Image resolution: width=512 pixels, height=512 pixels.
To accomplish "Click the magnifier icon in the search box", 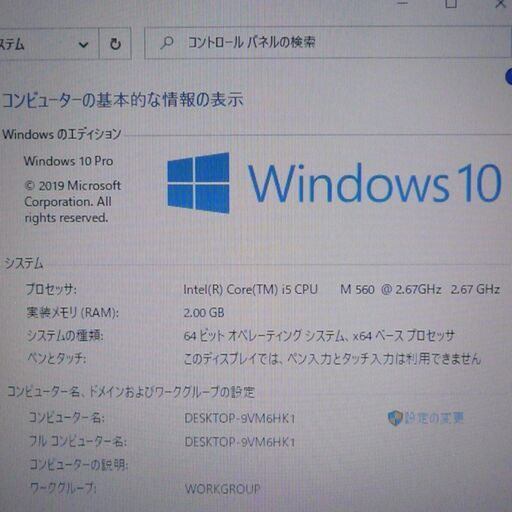I will (x=167, y=43).
